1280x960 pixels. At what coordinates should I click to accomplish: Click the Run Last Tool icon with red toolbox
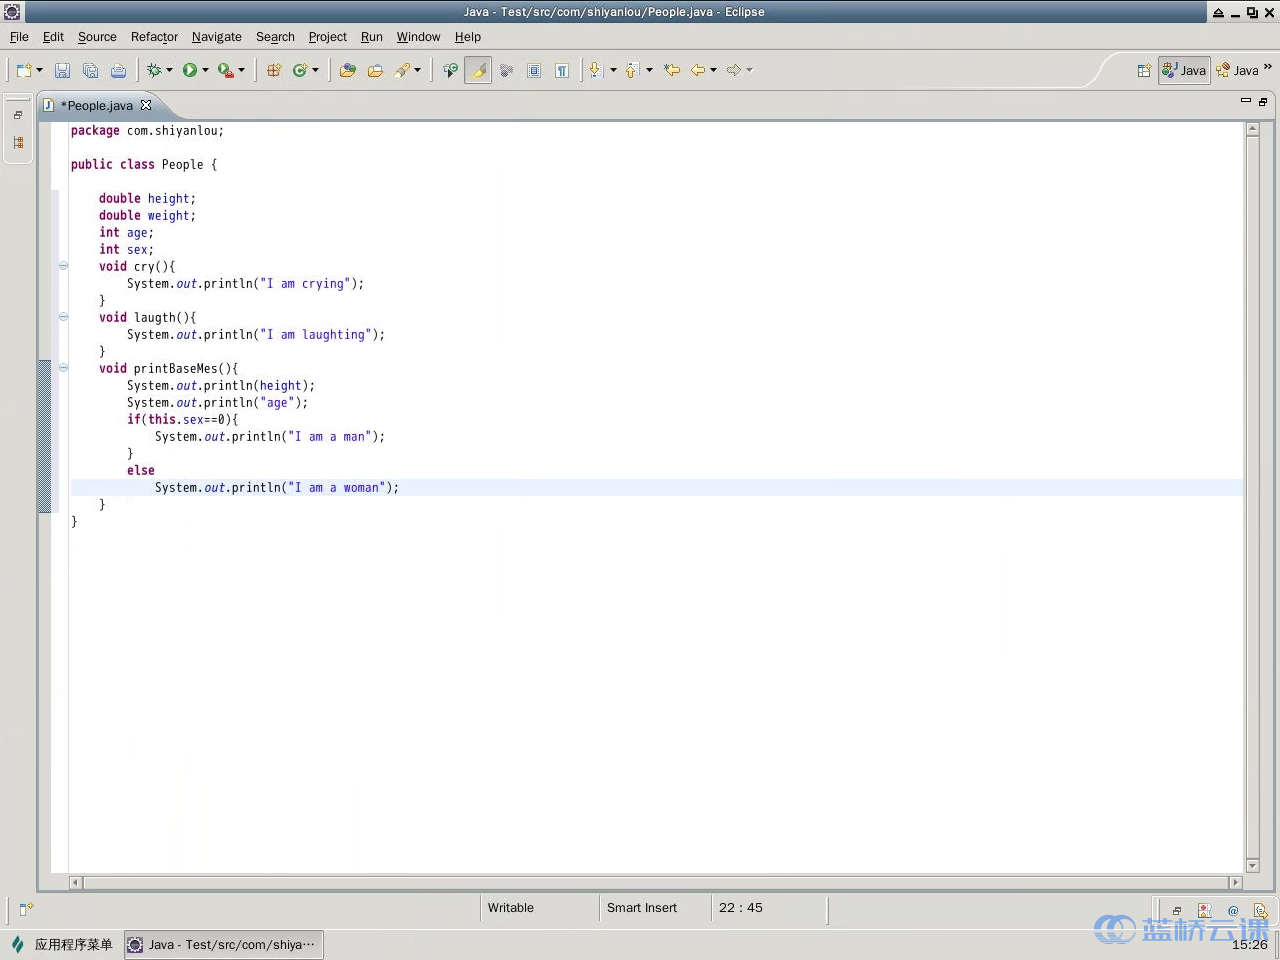point(226,70)
